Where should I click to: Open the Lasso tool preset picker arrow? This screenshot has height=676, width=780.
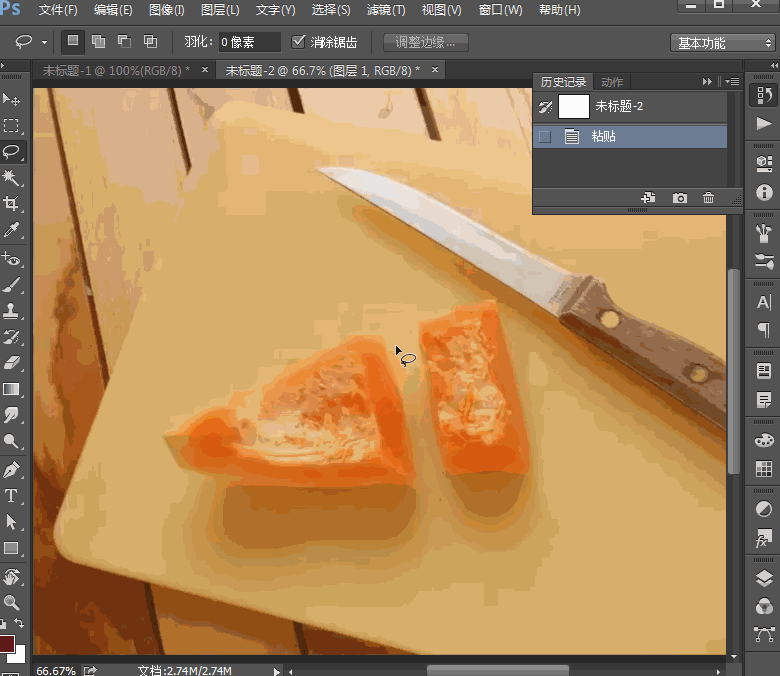(x=44, y=42)
